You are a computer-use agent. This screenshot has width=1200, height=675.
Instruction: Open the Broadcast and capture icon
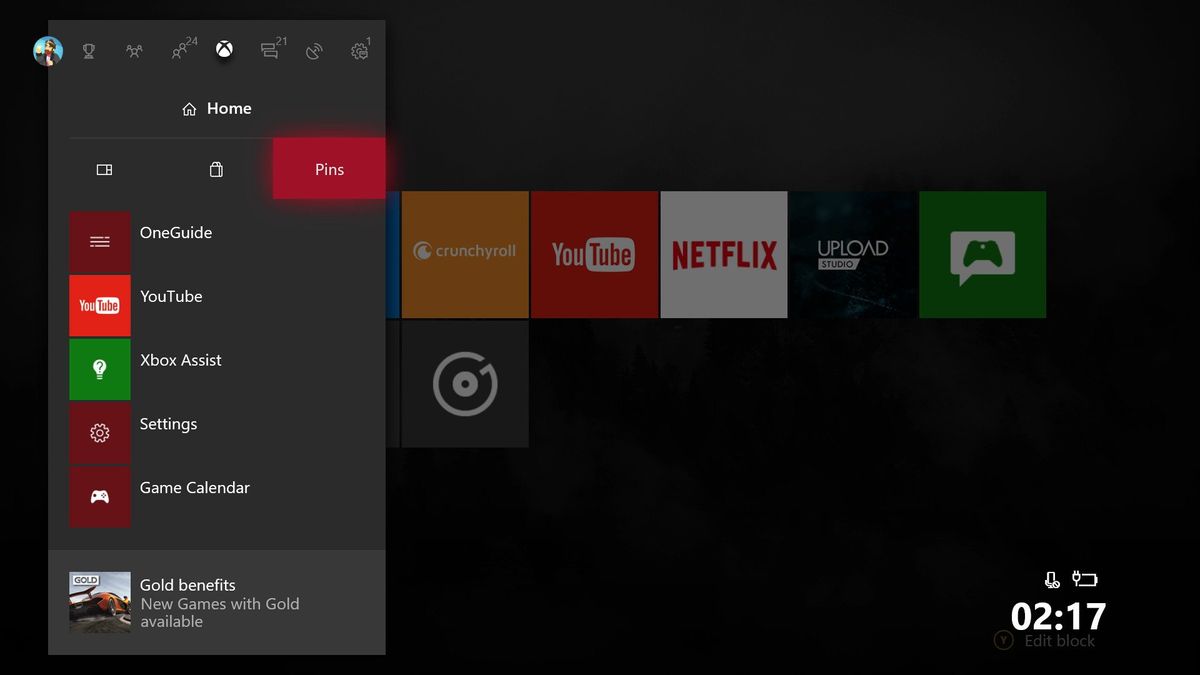313,50
